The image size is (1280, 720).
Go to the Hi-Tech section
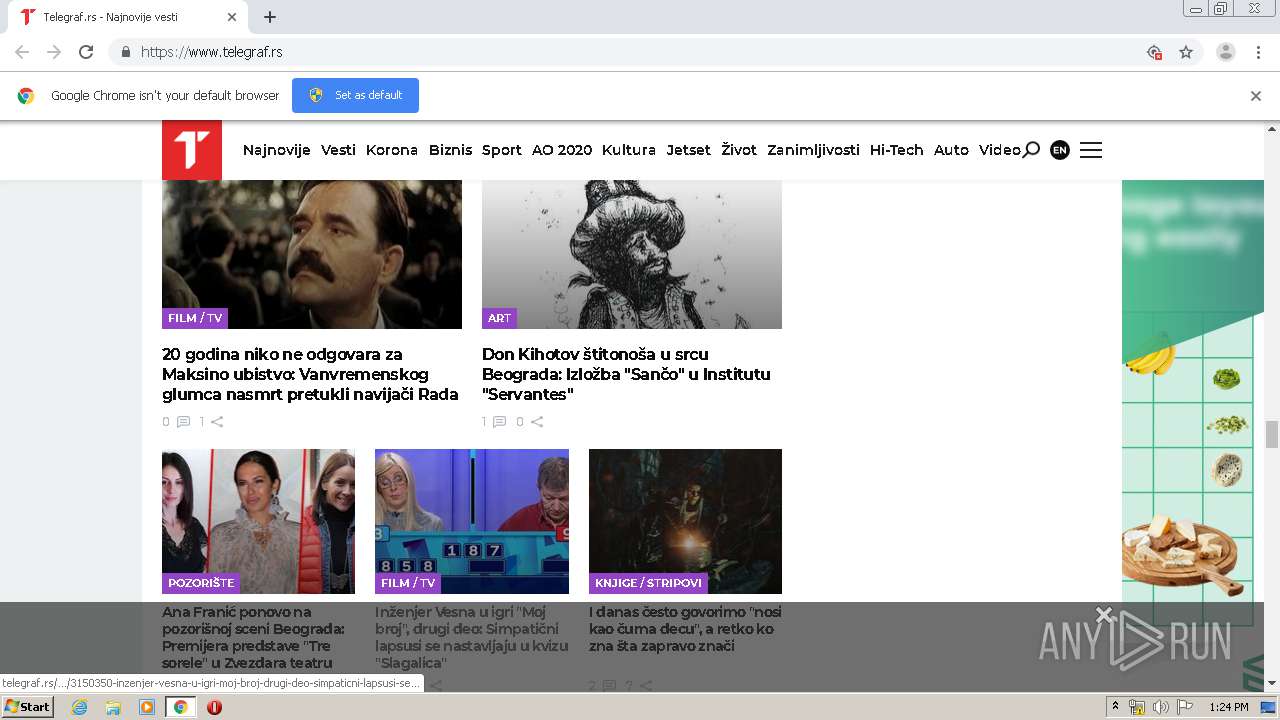point(897,150)
